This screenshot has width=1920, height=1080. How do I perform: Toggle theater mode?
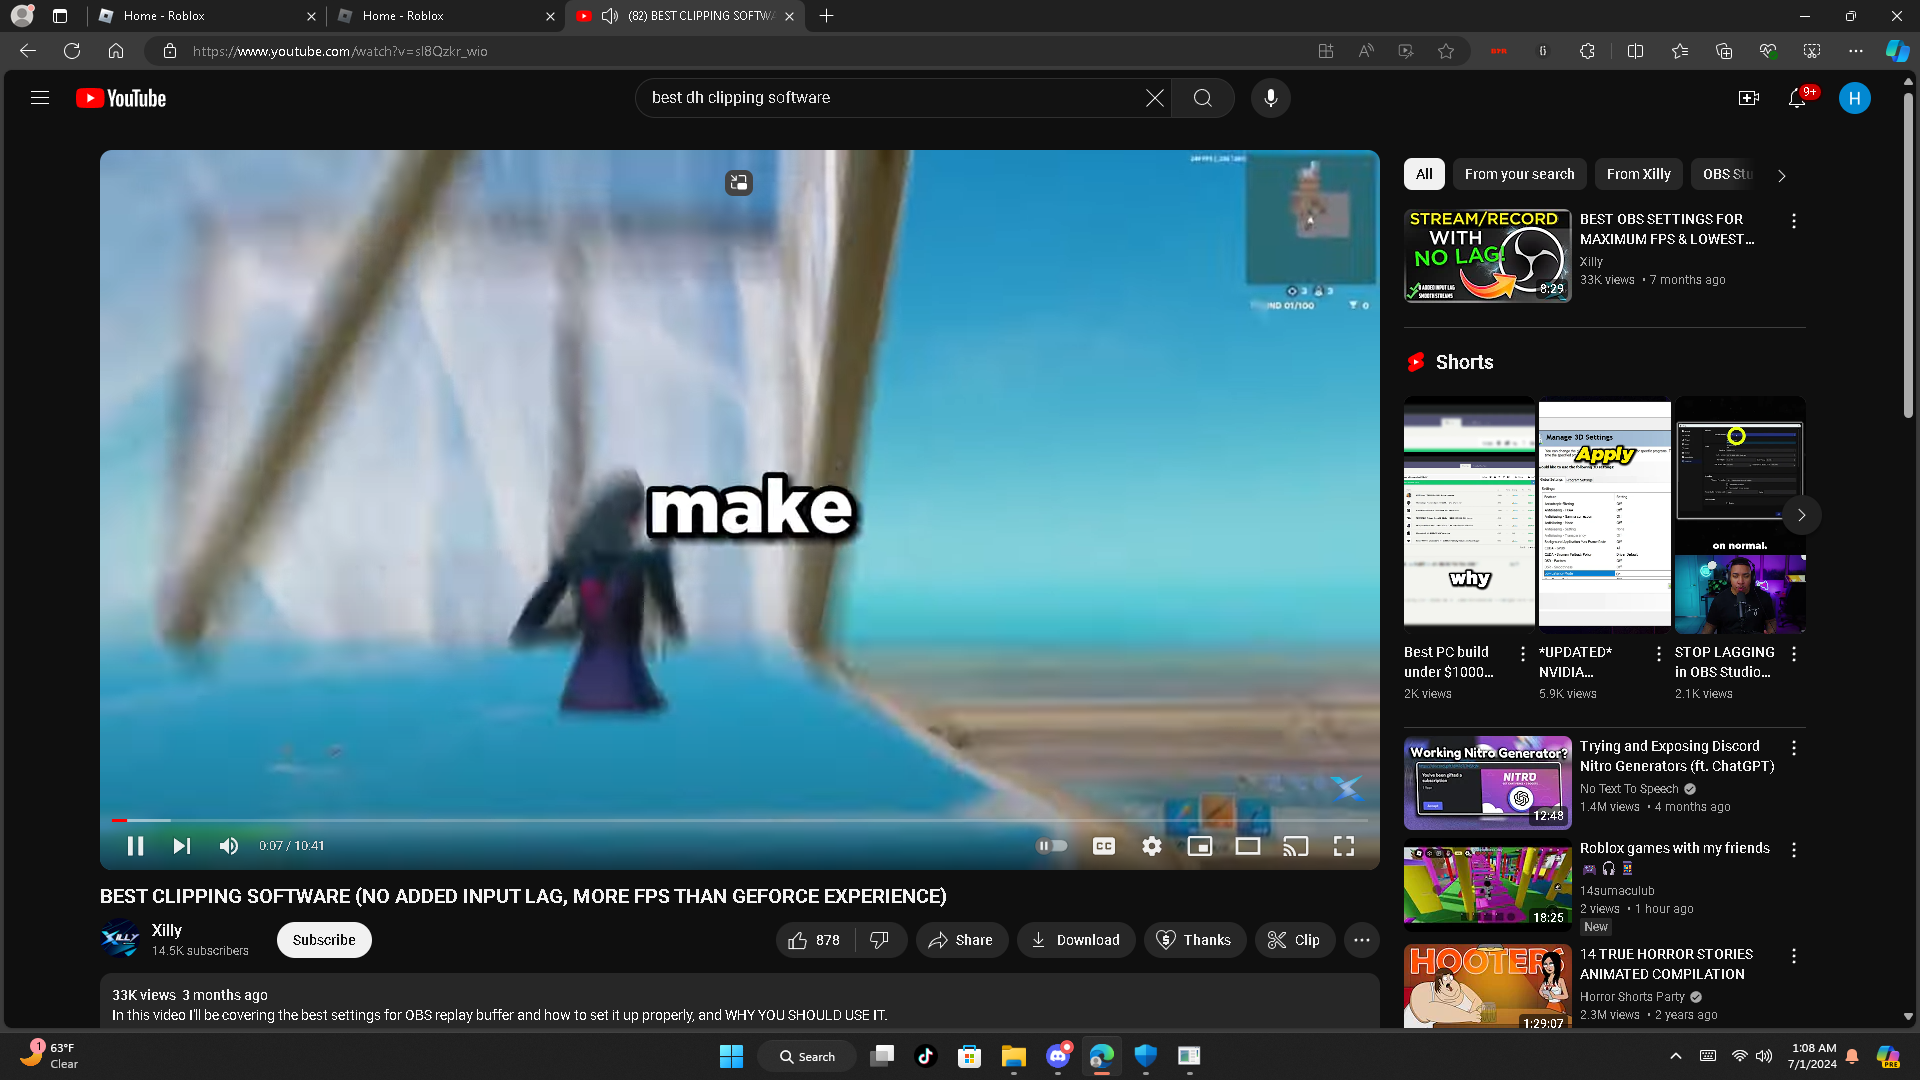[1248, 846]
